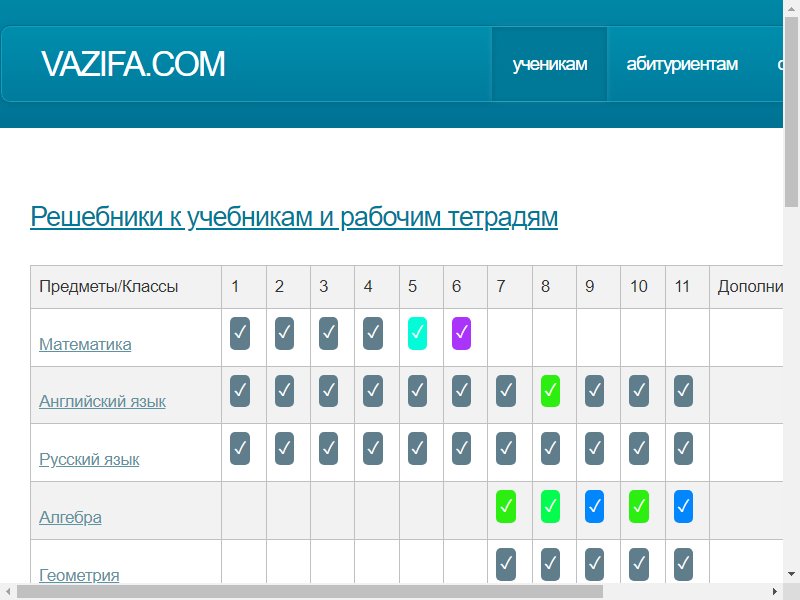Click the green checkmark for Алгебра class 7
The image size is (800, 600).
(506, 507)
